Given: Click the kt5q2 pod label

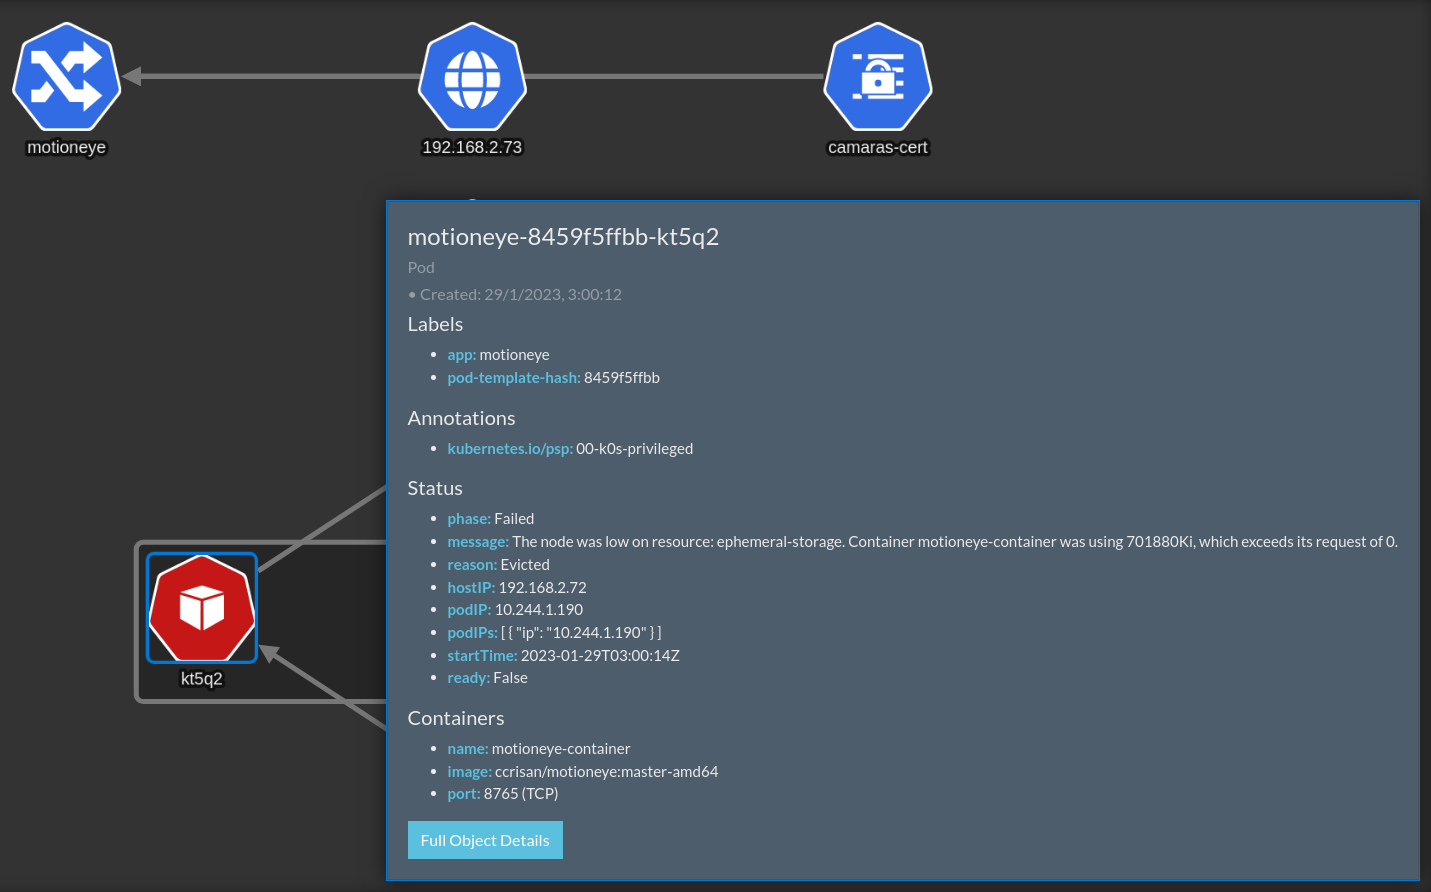Looking at the screenshot, I should tap(202, 678).
